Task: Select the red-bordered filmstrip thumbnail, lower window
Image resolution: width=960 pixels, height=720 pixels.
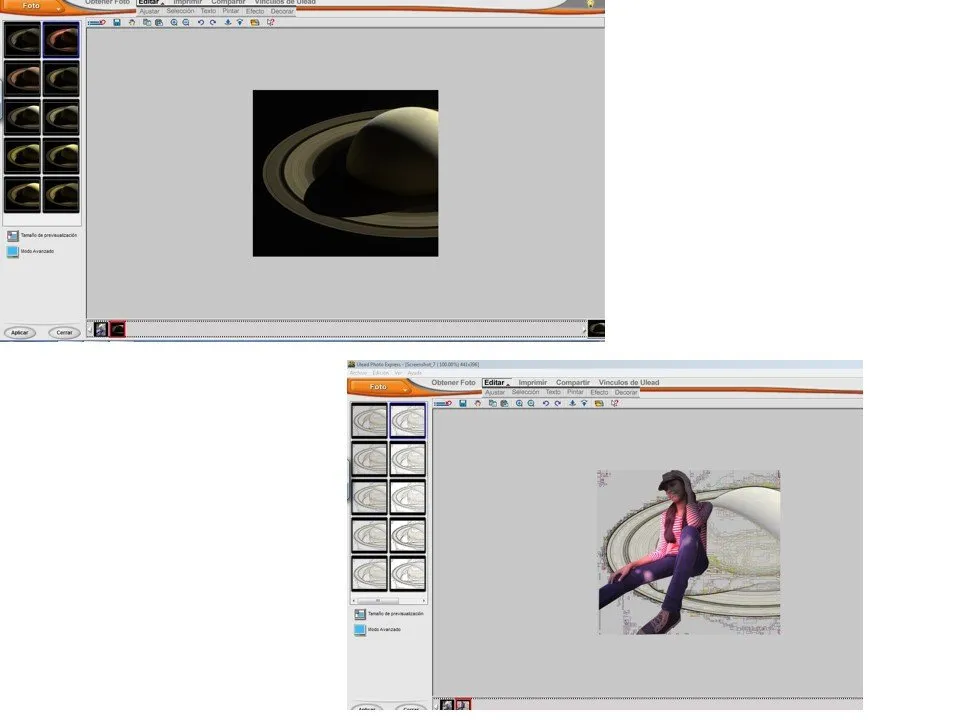Action: coord(463,705)
